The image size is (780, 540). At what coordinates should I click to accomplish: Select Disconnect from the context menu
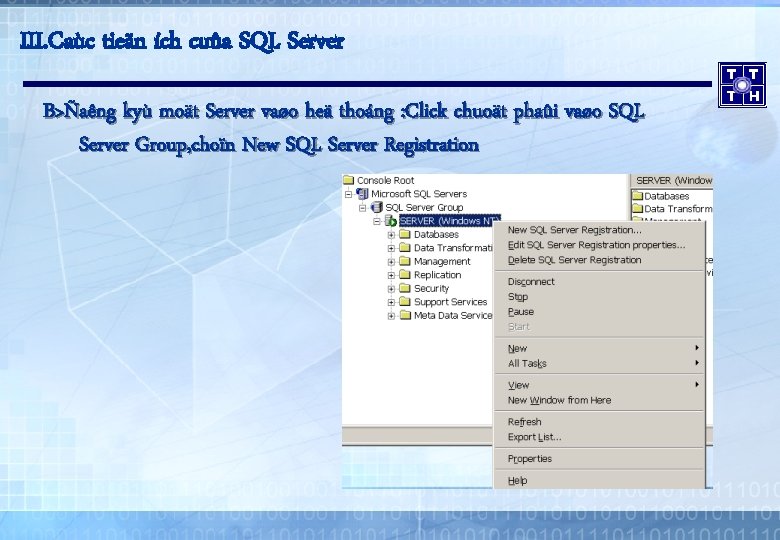tap(599, 281)
